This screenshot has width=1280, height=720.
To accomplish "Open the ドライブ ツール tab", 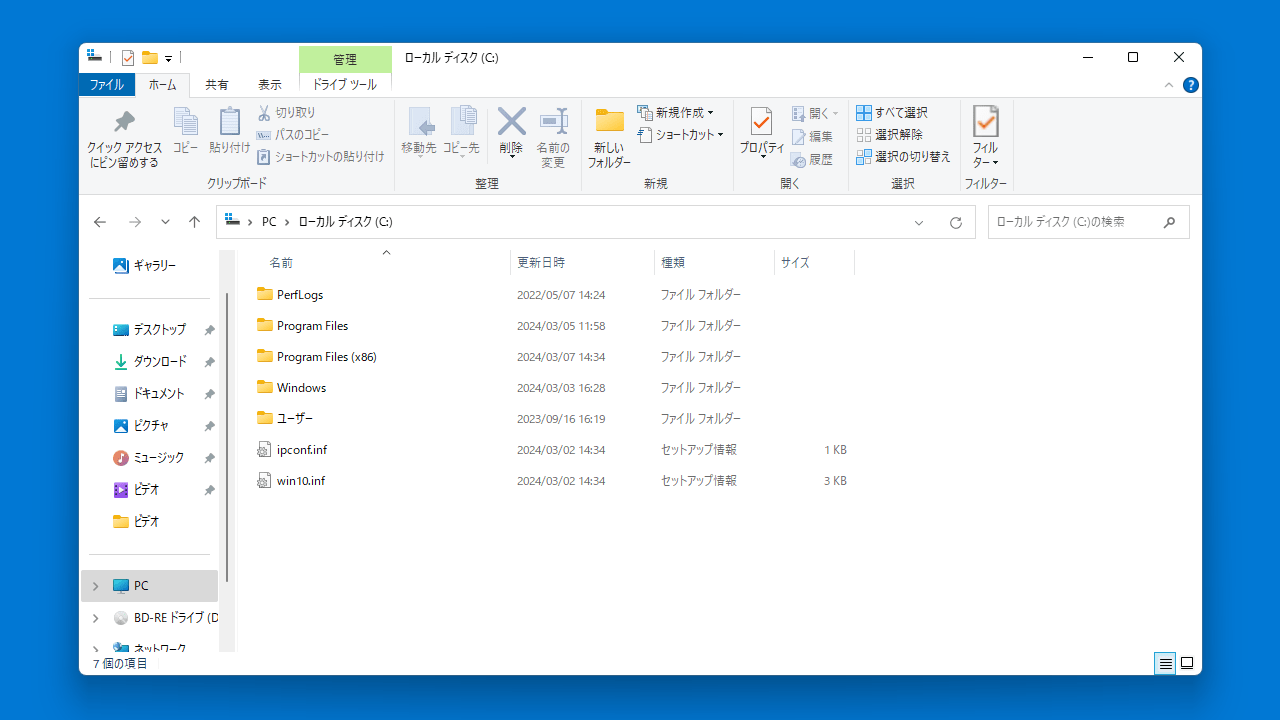I will [x=345, y=85].
